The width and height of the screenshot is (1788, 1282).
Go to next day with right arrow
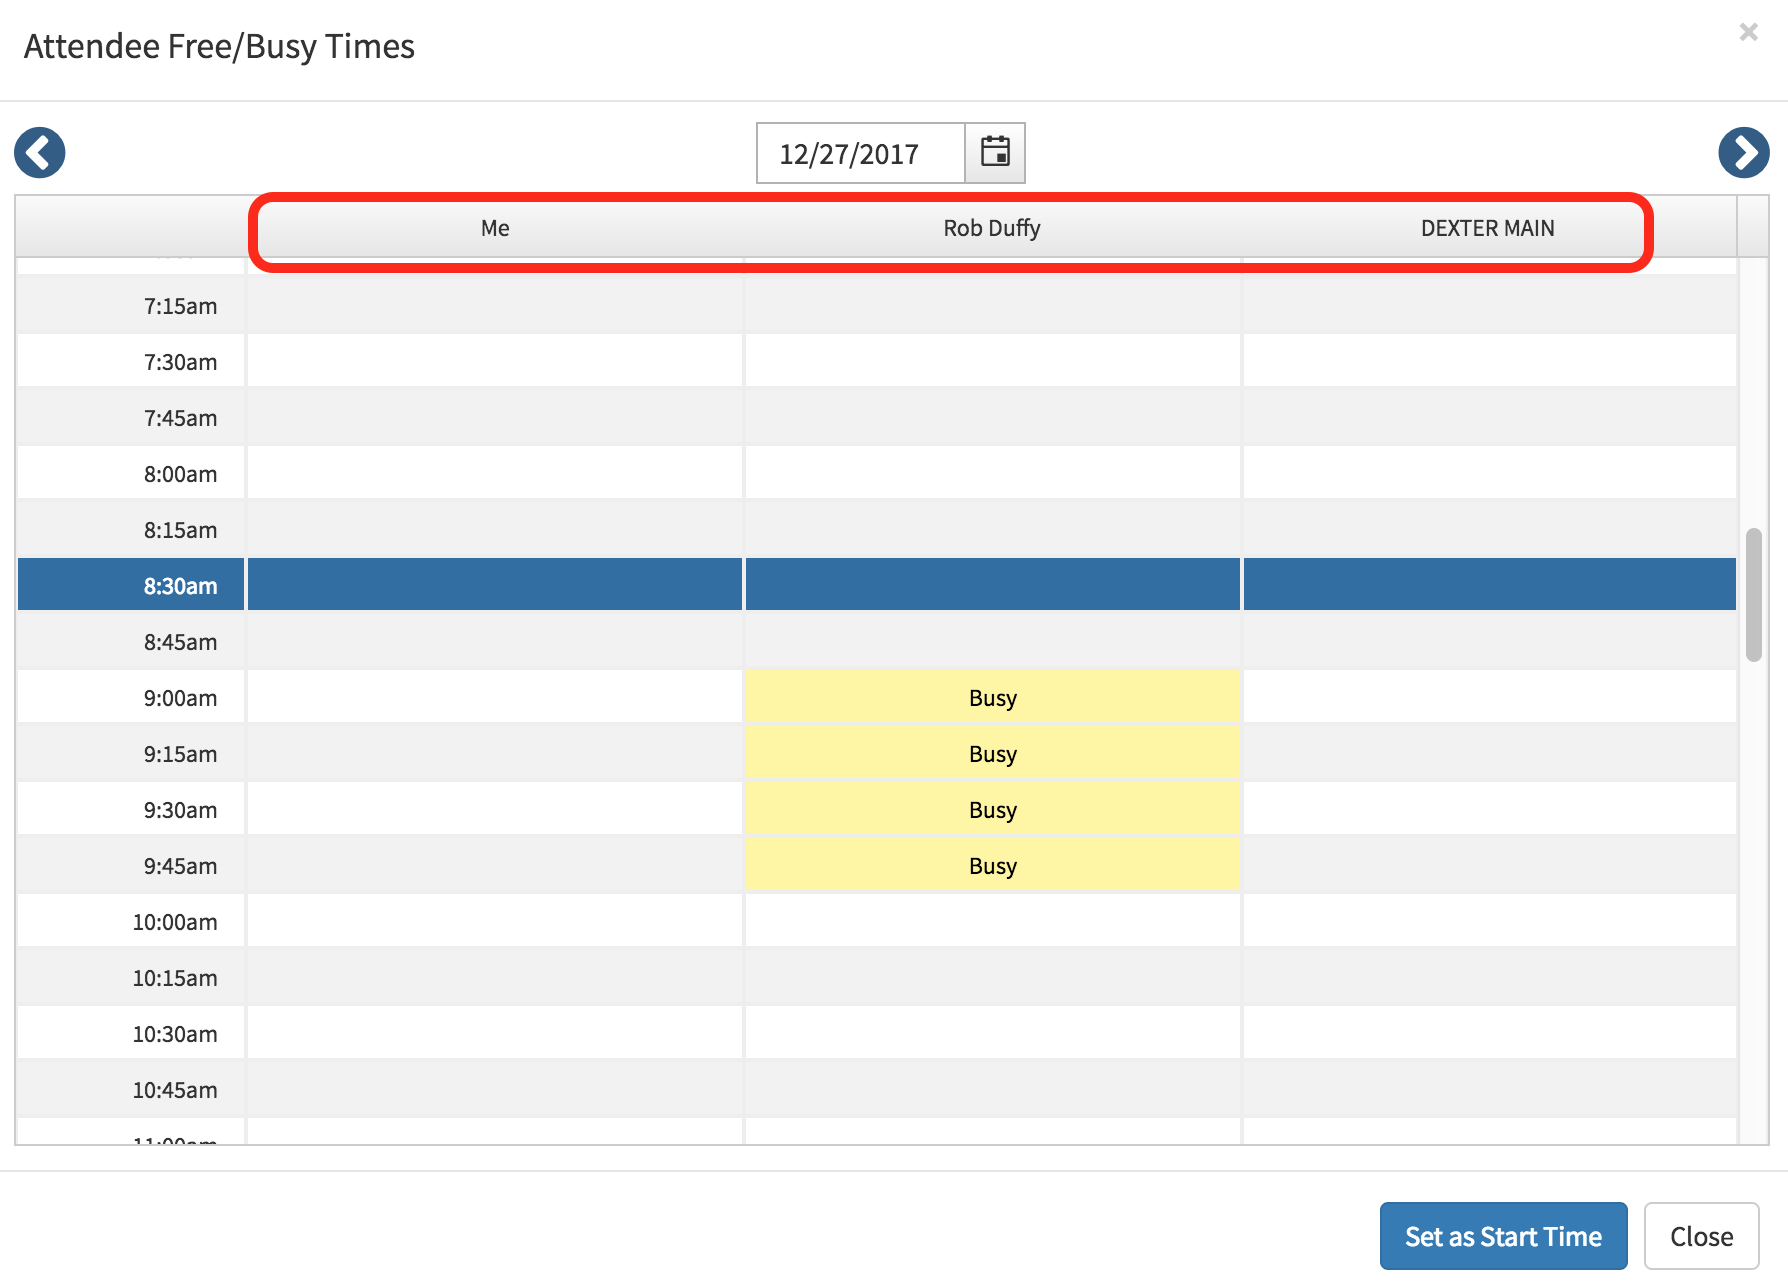(x=1743, y=153)
